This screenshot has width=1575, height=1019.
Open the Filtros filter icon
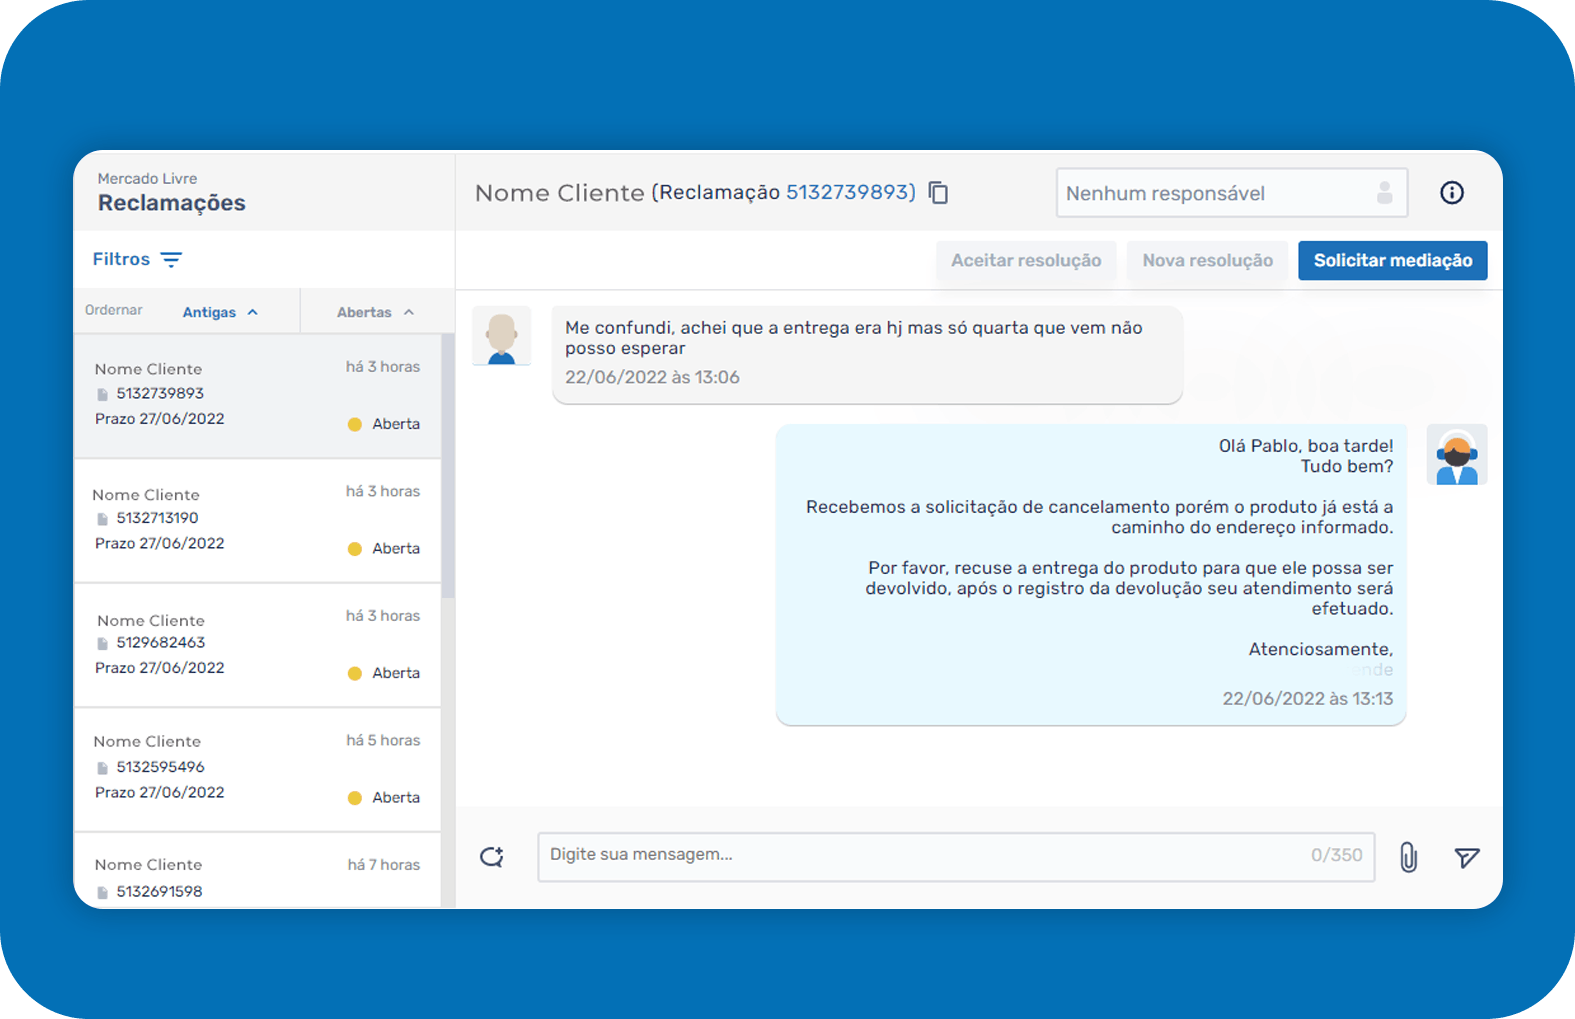click(x=171, y=260)
